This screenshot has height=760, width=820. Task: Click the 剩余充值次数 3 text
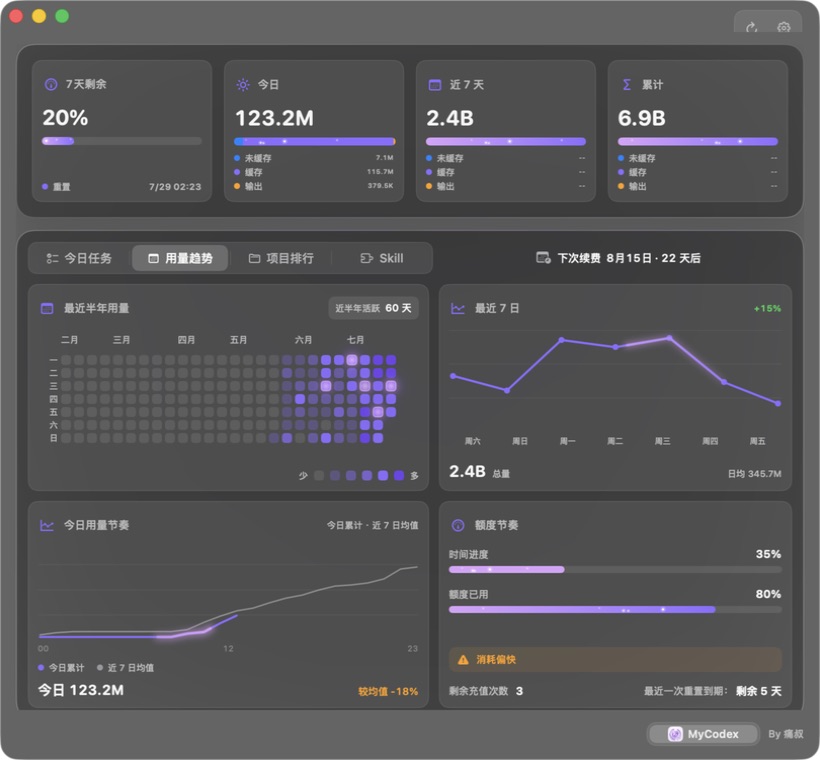(x=486, y=691)
